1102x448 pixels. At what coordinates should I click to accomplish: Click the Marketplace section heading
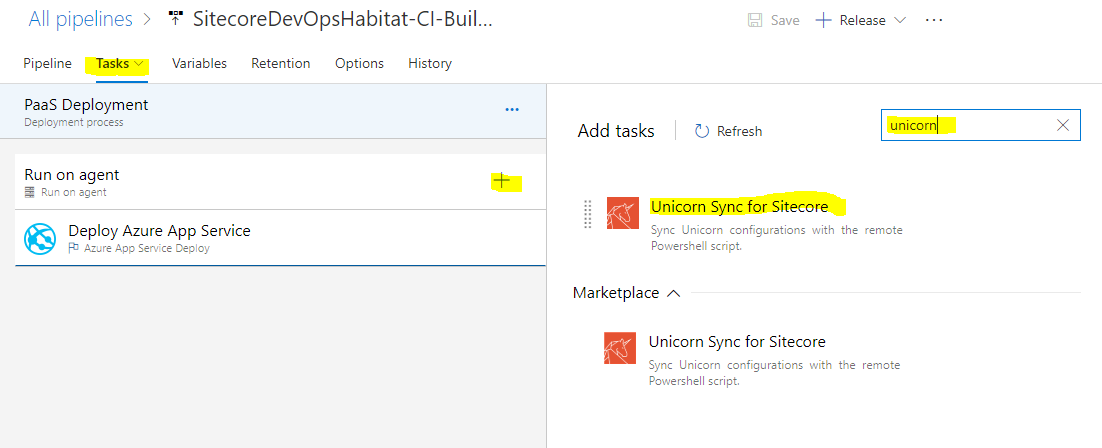tap(616, 293)
